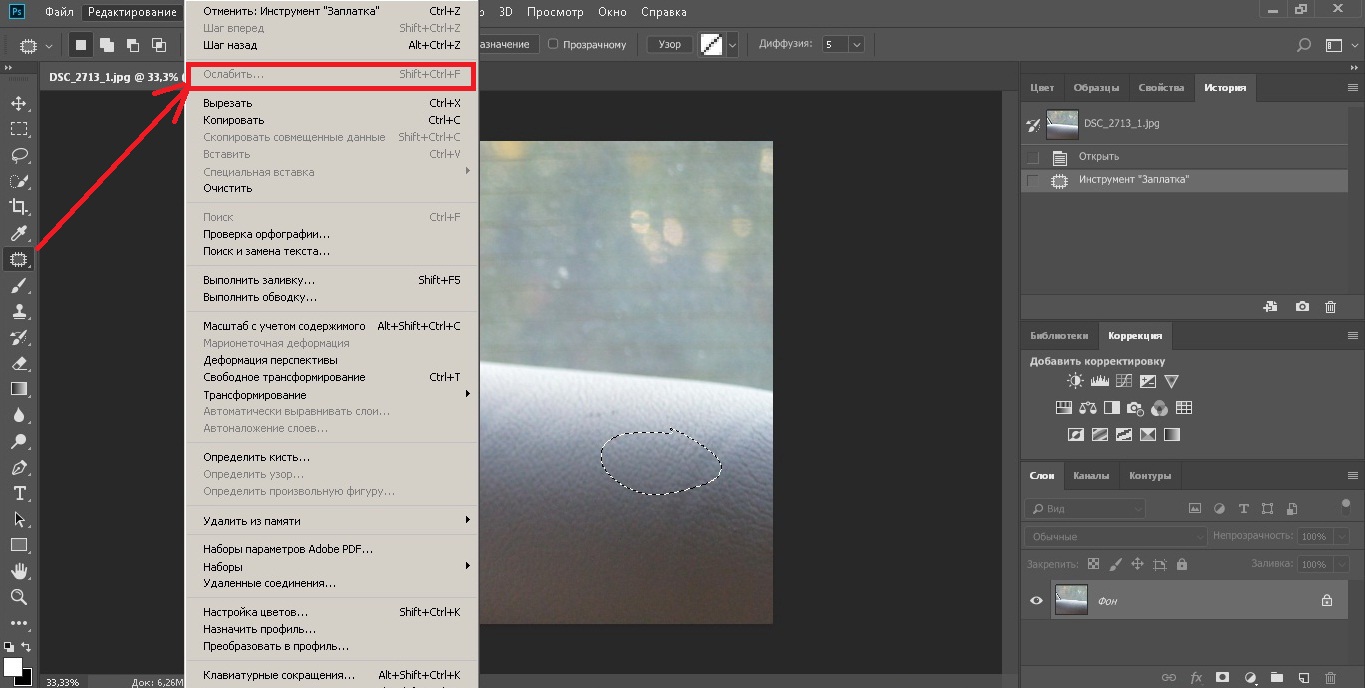Click the pattern preview swatch in options bar
Image resolution: width=1365 pixels, height=688 pixels.
coord(711,45)
